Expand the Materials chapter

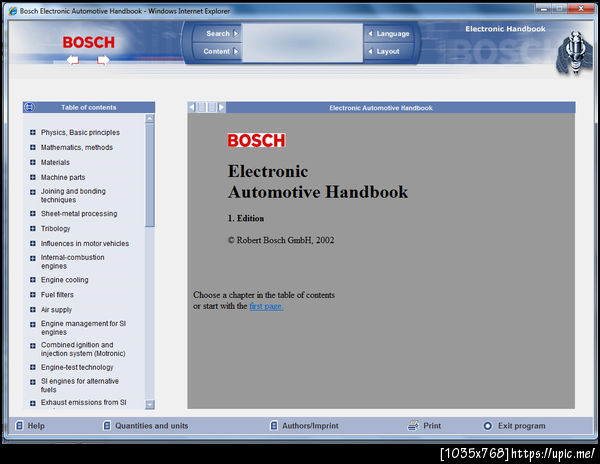(33, 162)
